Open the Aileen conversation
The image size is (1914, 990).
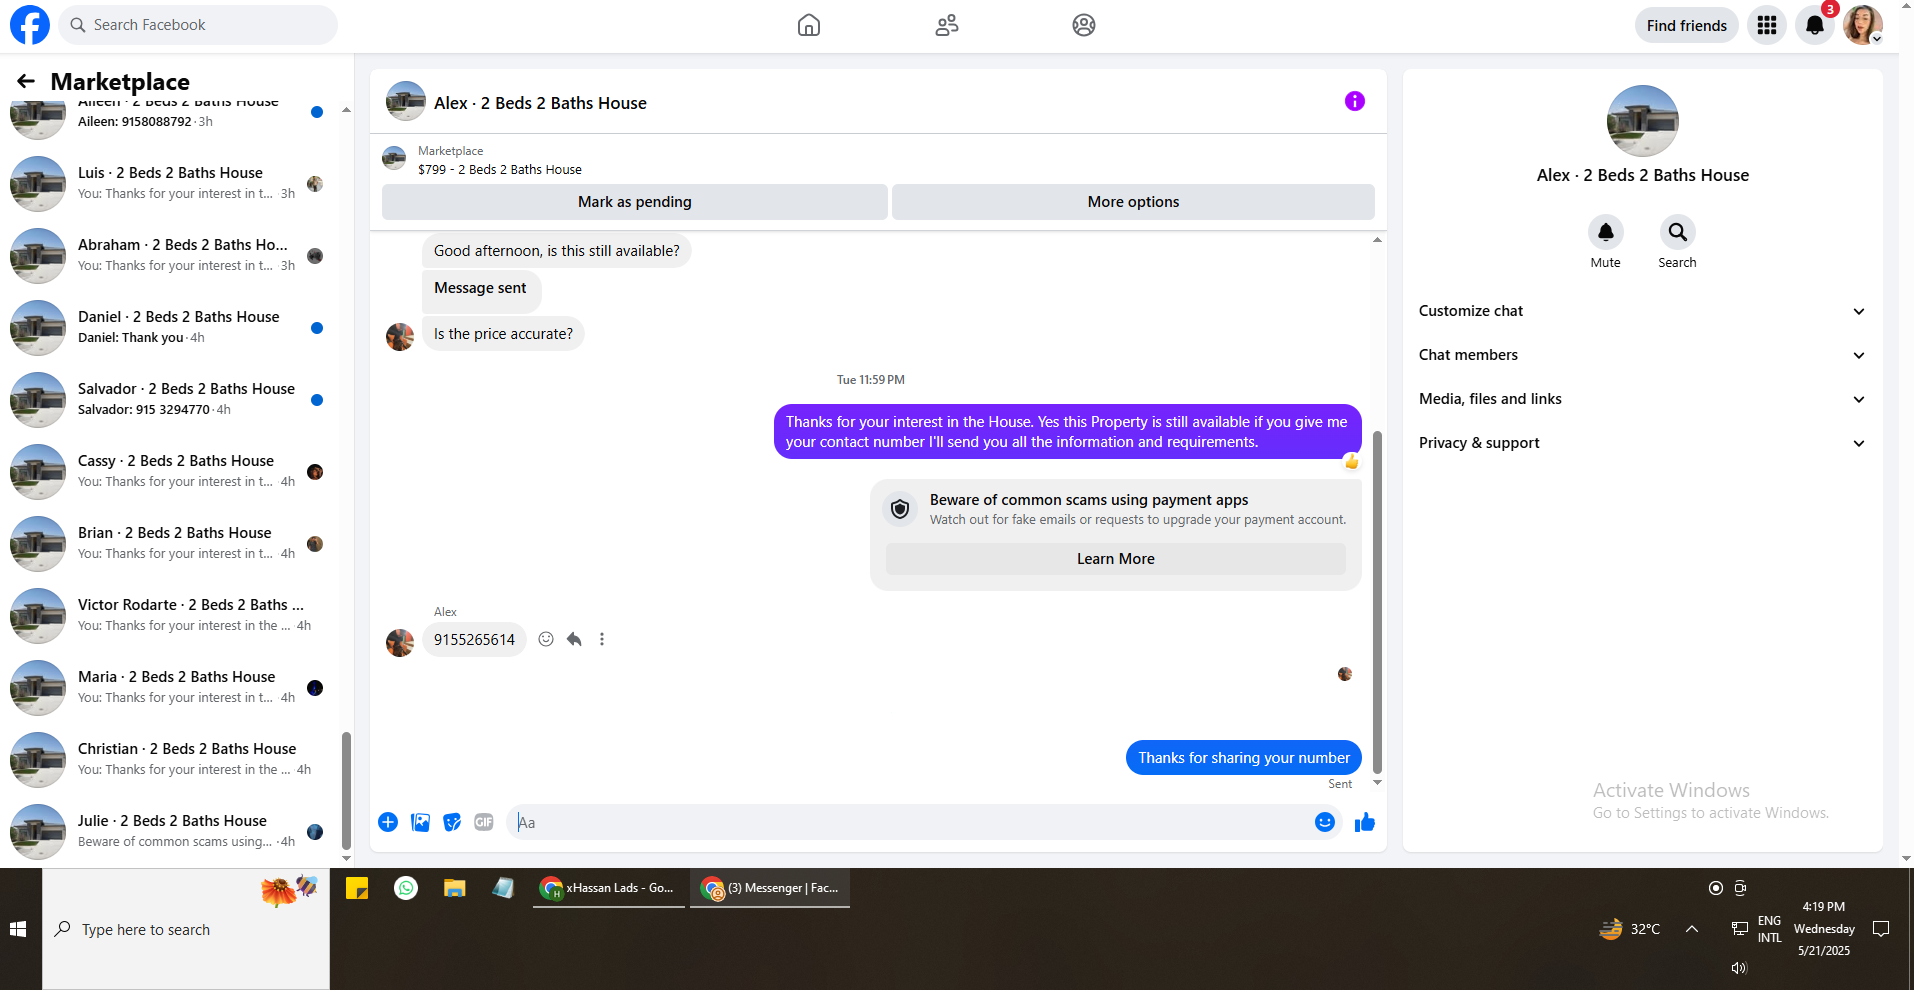click(170, 120)
